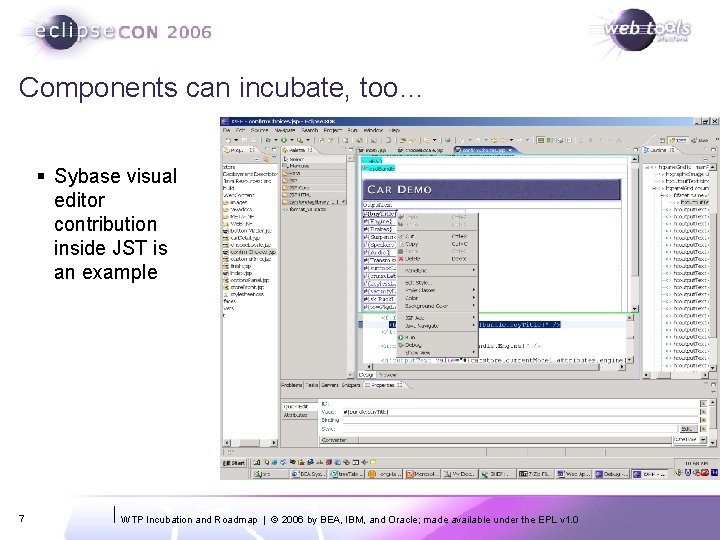
Task: Select the Palette view tab
Action: (x=298, y=150)
